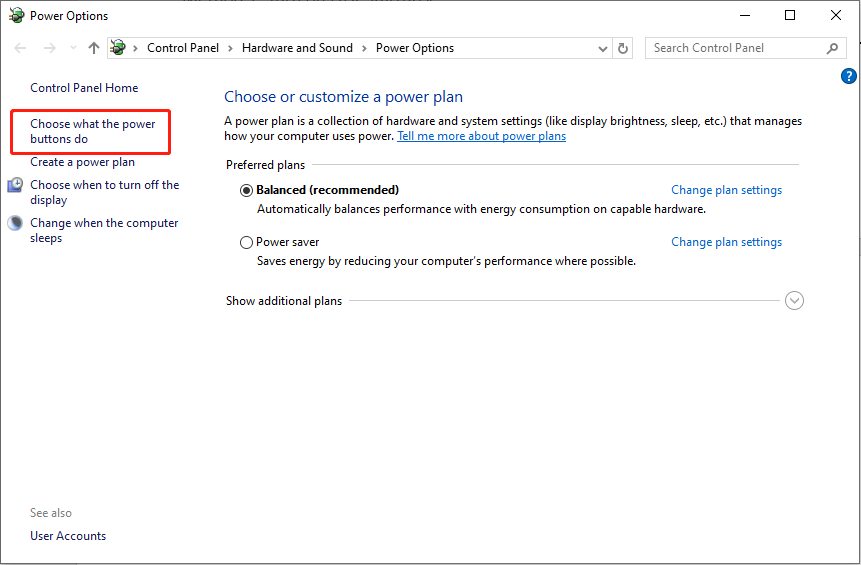Click the 'Preferred plans' section label
The image size is (861, 565).
tap(265, 165)
